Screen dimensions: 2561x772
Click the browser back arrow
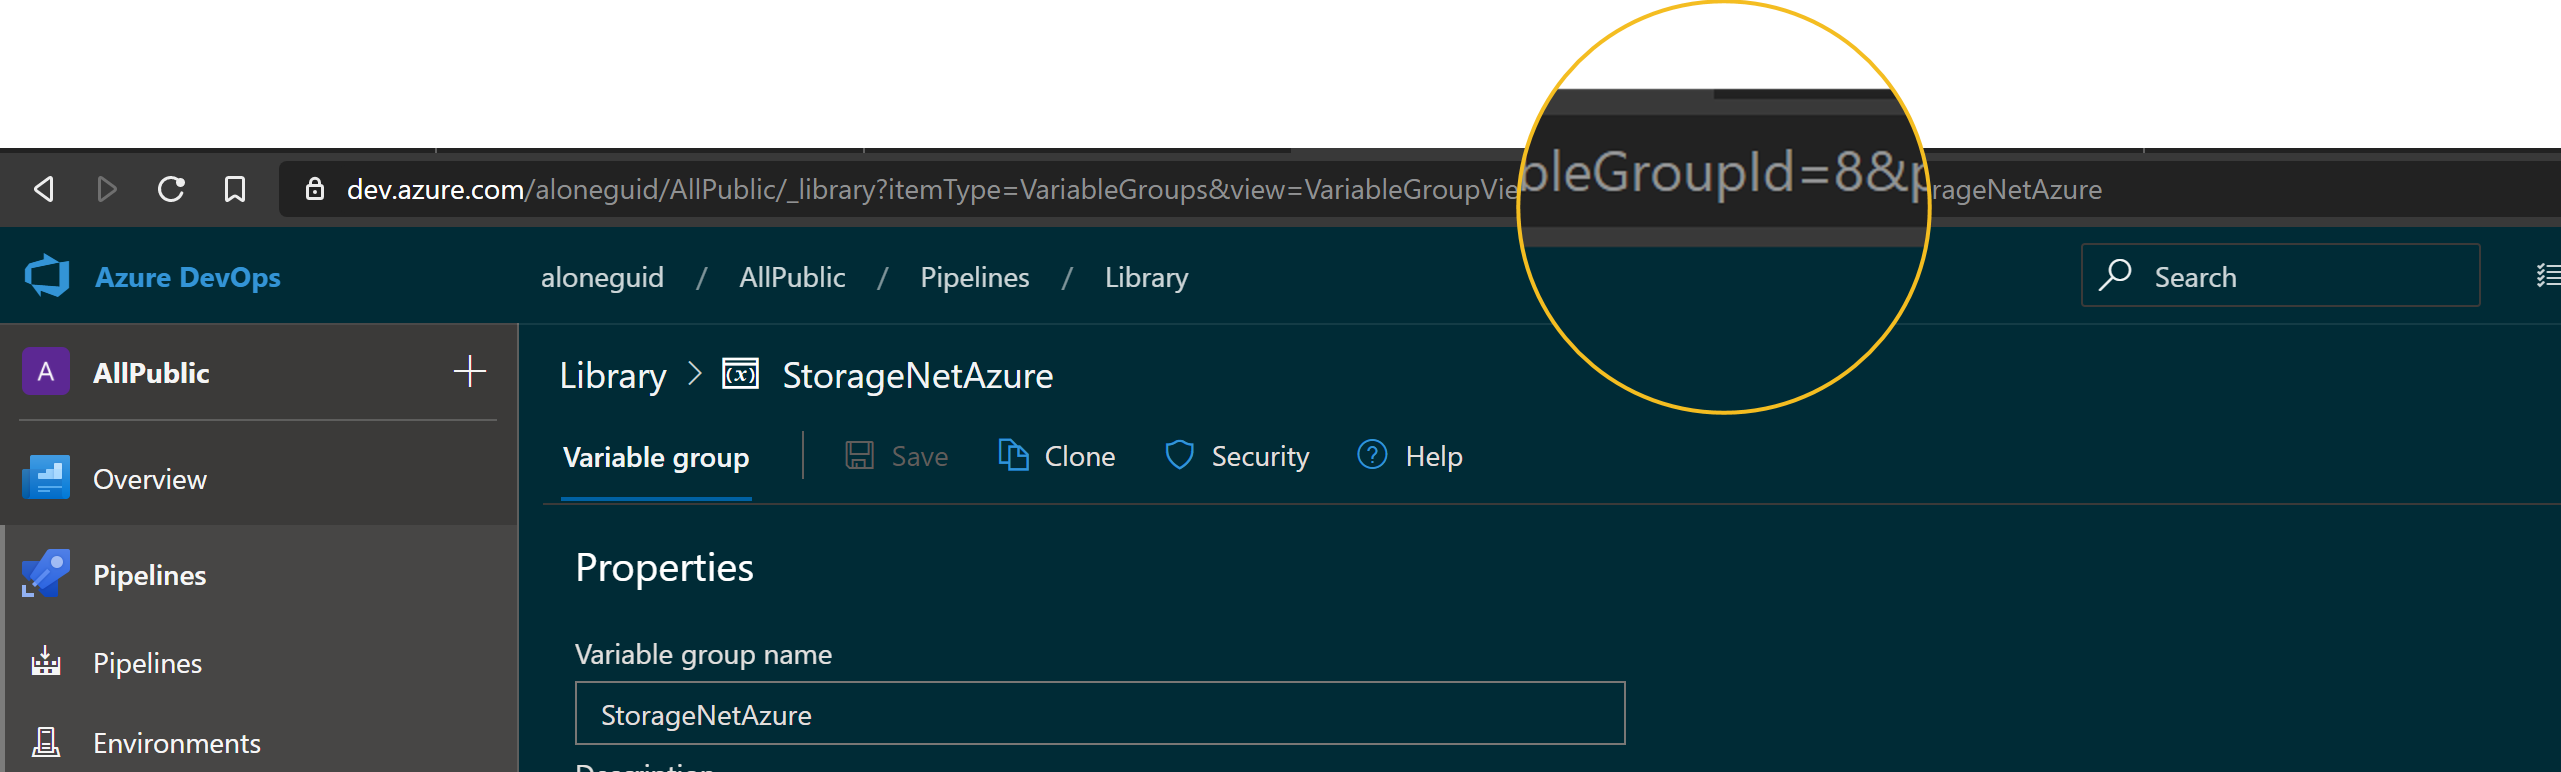pos(44,189)
